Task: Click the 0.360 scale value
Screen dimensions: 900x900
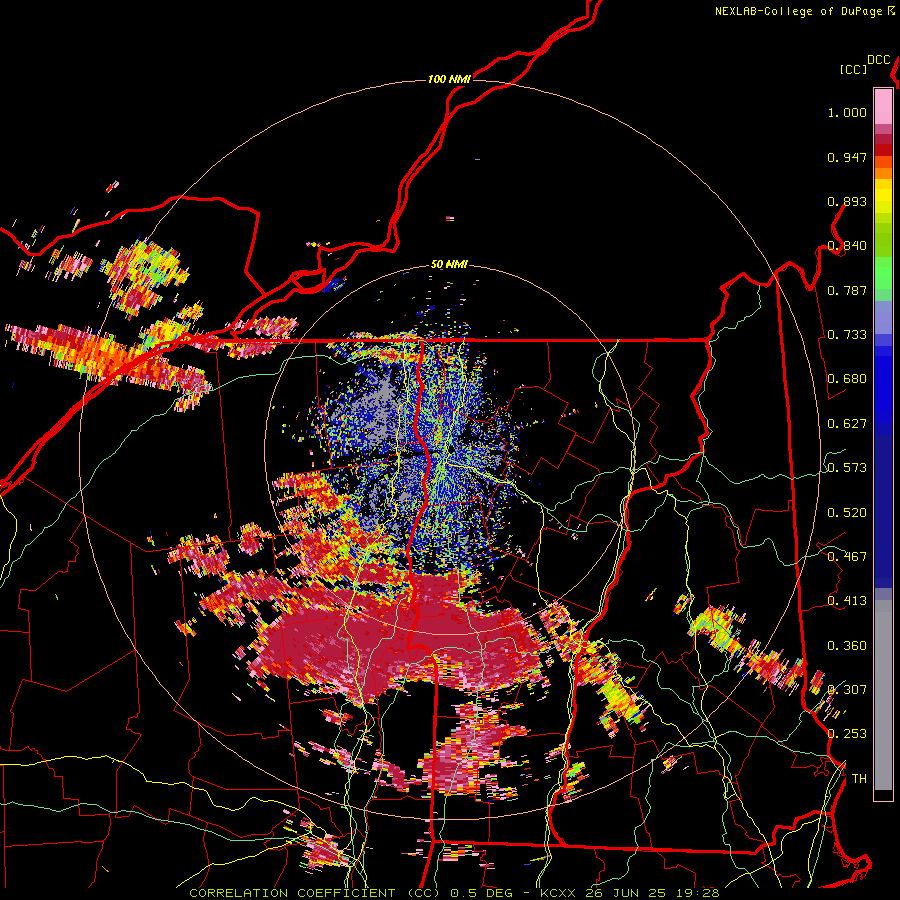Action: [847, 646]
